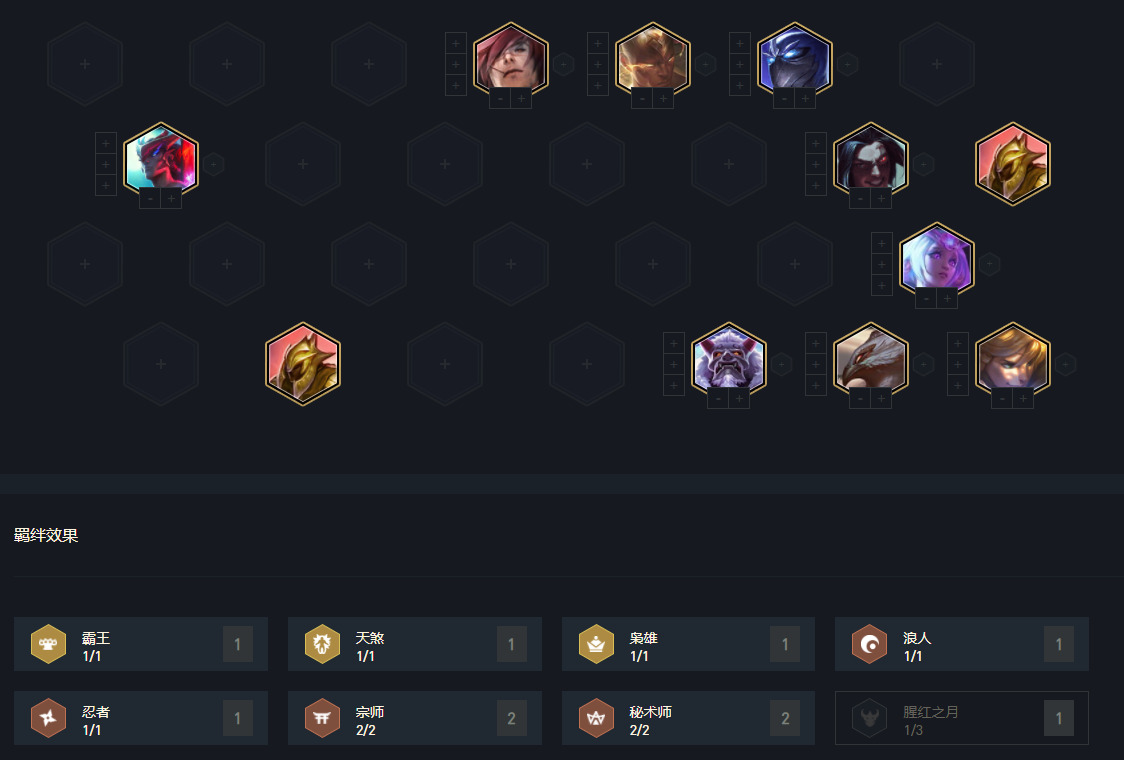The image size is (1124, 760).
Task: Click the inactive 腥红之月 trait card
Action: (961, 718)
